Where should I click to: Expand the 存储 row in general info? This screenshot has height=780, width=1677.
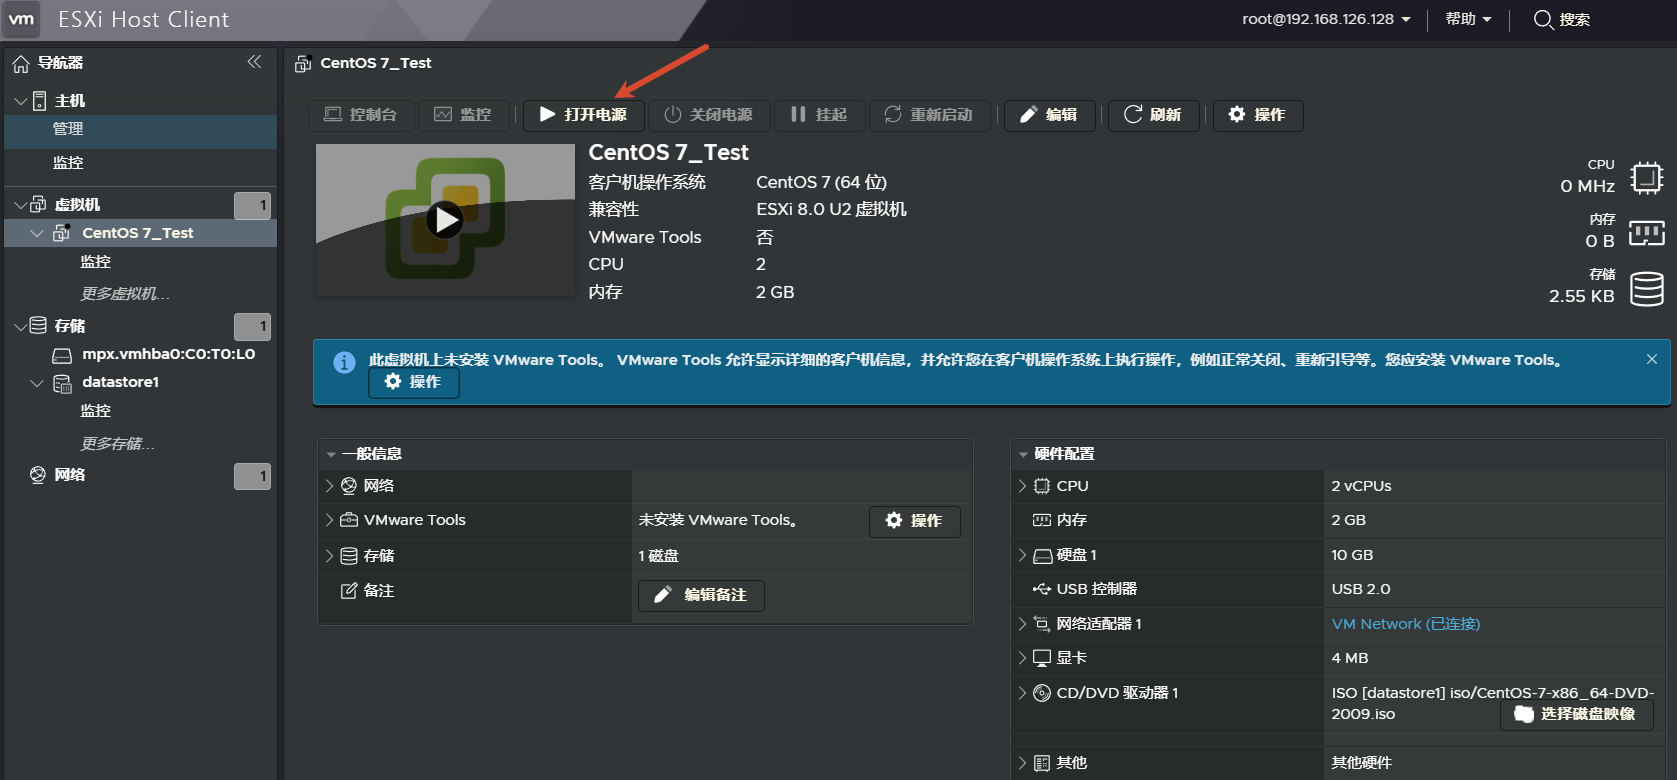329,556
